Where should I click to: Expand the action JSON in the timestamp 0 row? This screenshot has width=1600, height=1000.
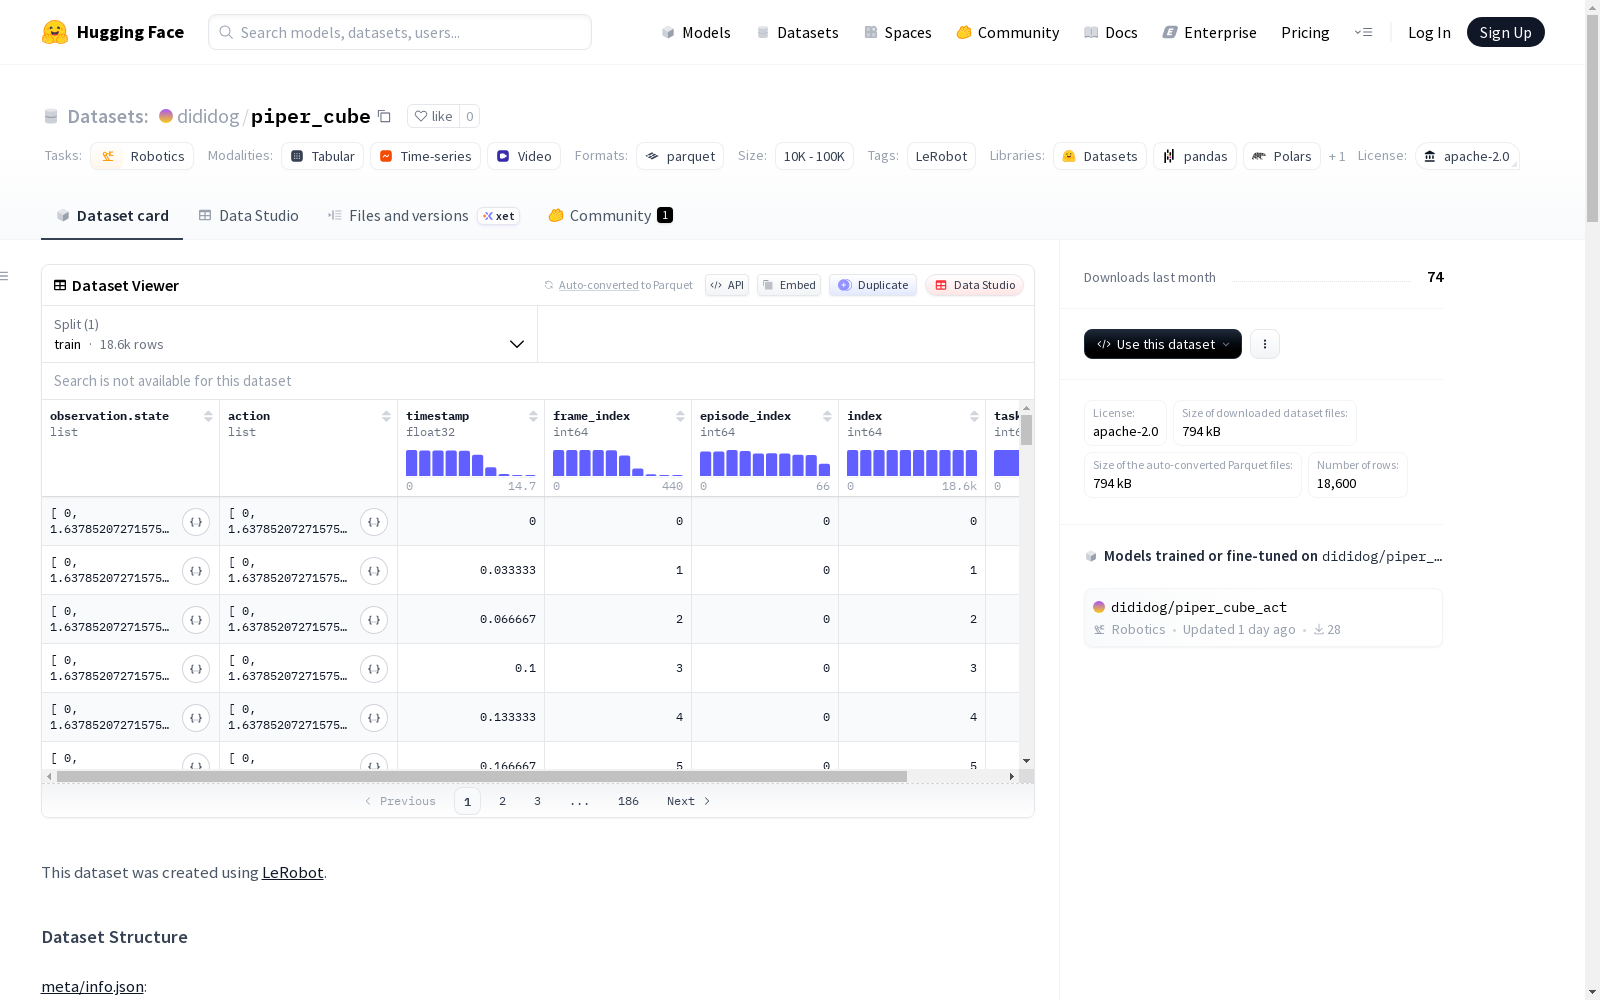[374, 522]
